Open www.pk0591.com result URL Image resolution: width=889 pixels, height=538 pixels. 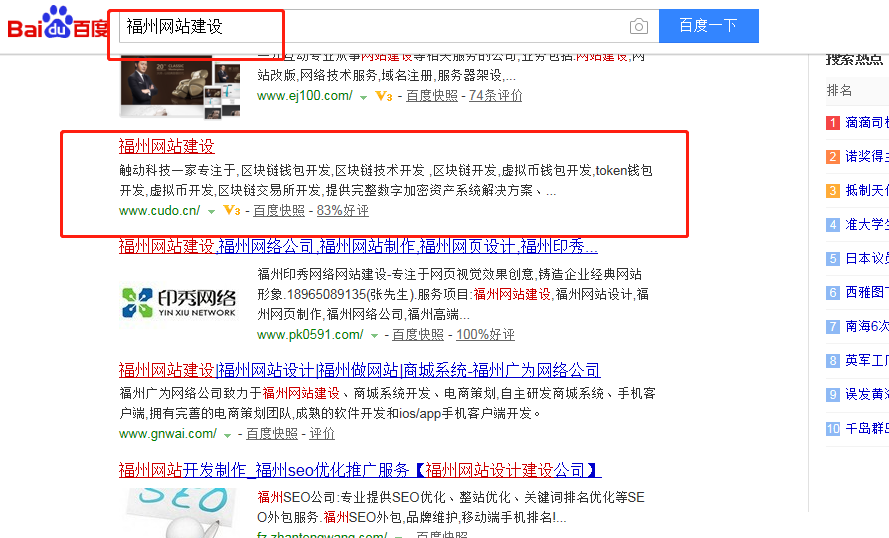click(x=310, y=334)
